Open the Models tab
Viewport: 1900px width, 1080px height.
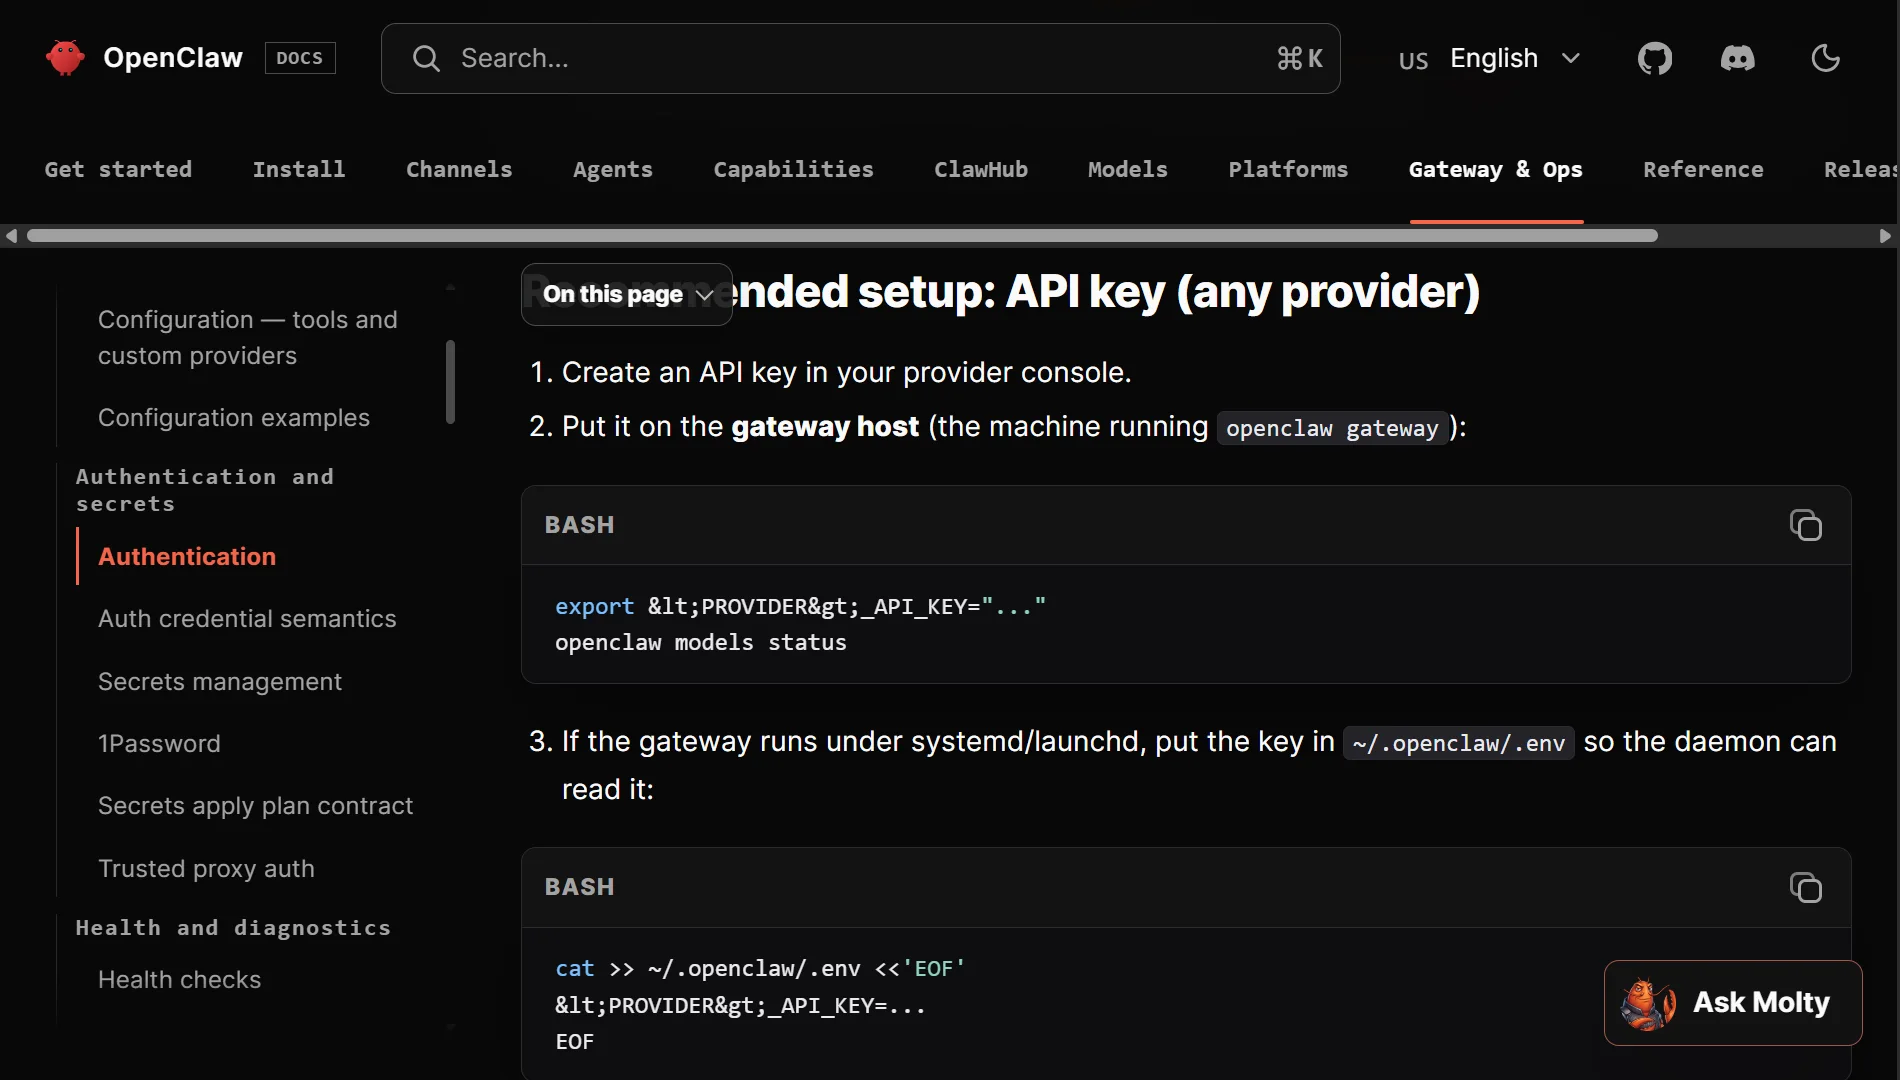[1128, 169]
